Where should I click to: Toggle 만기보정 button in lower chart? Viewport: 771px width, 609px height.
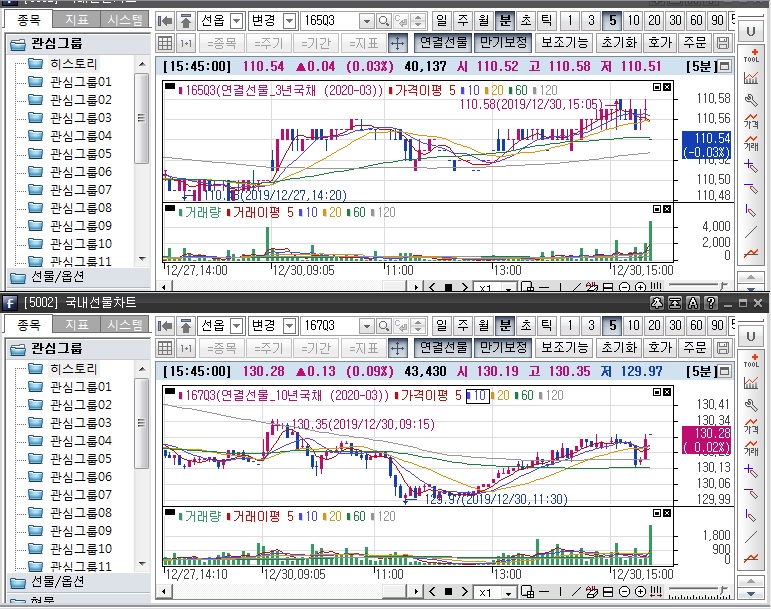503,348
